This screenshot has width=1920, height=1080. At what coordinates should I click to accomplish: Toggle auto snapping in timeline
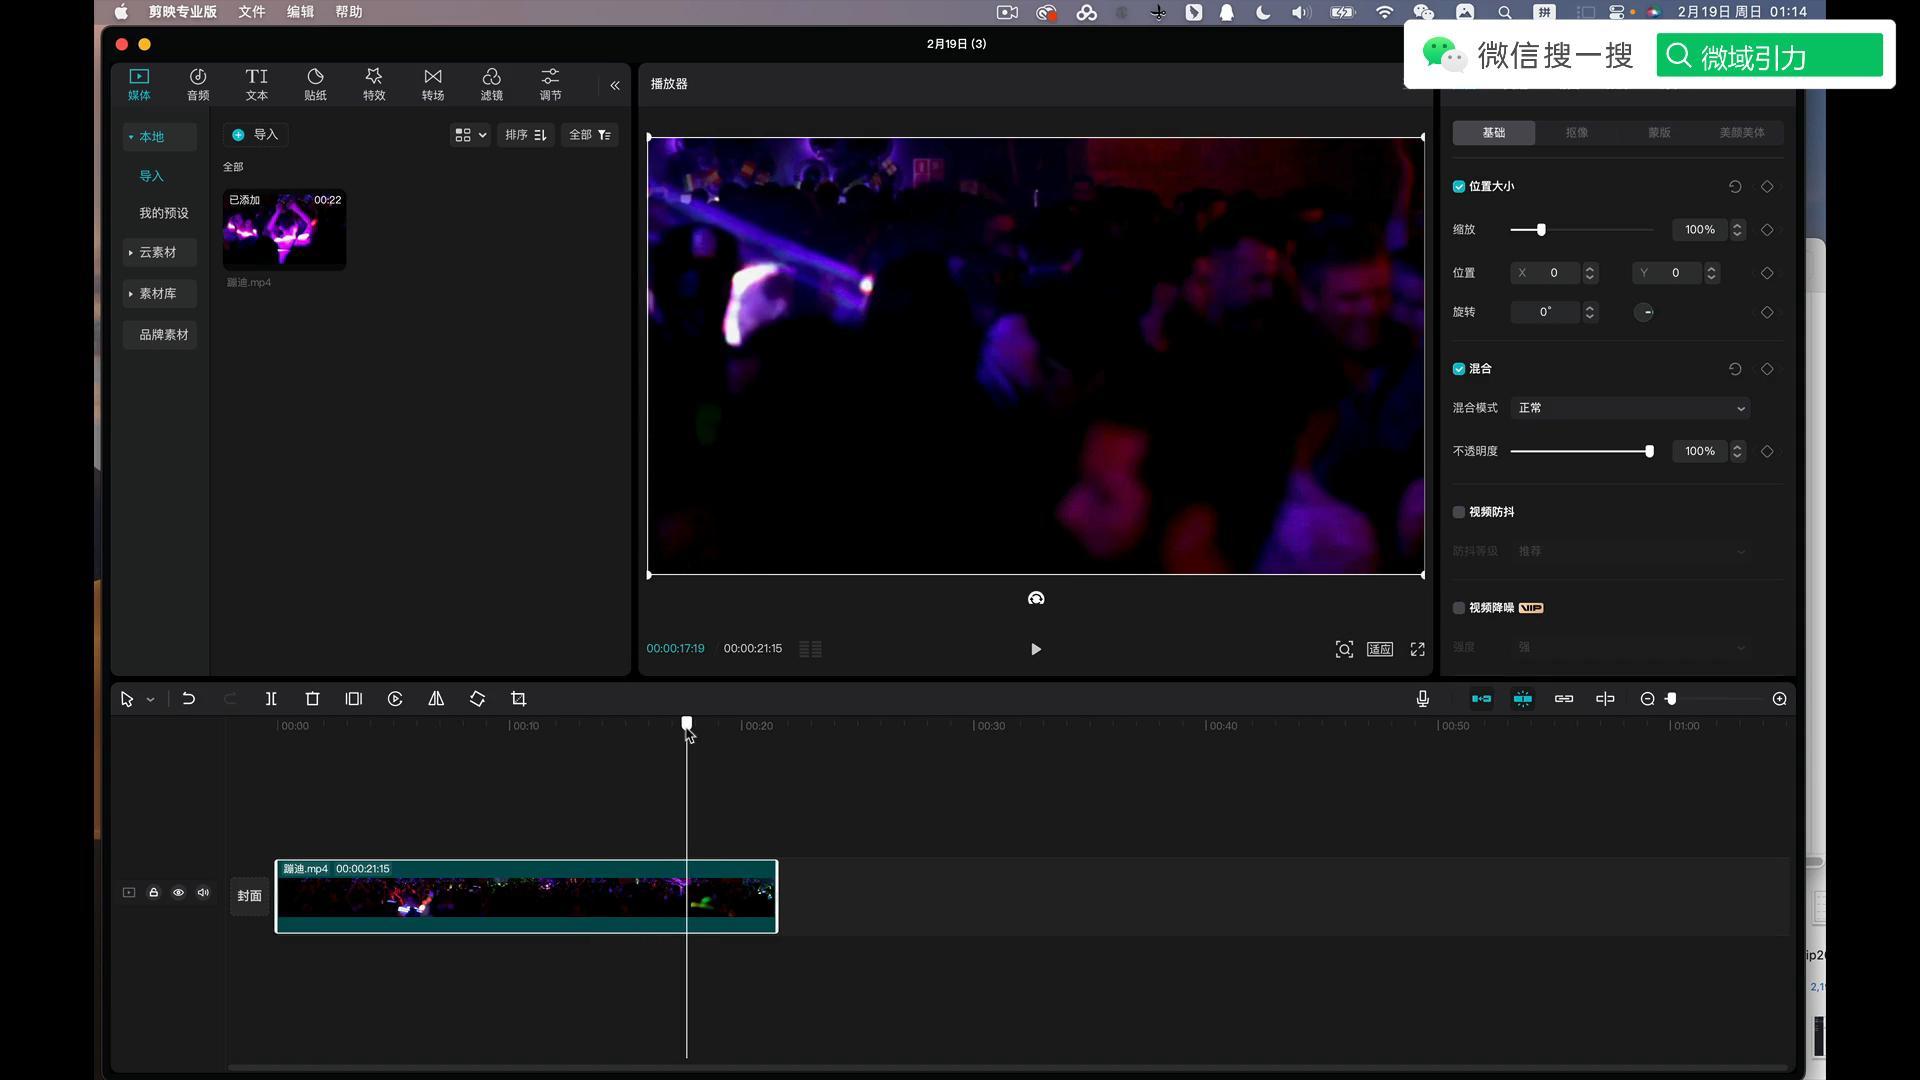click(1522, 699)
